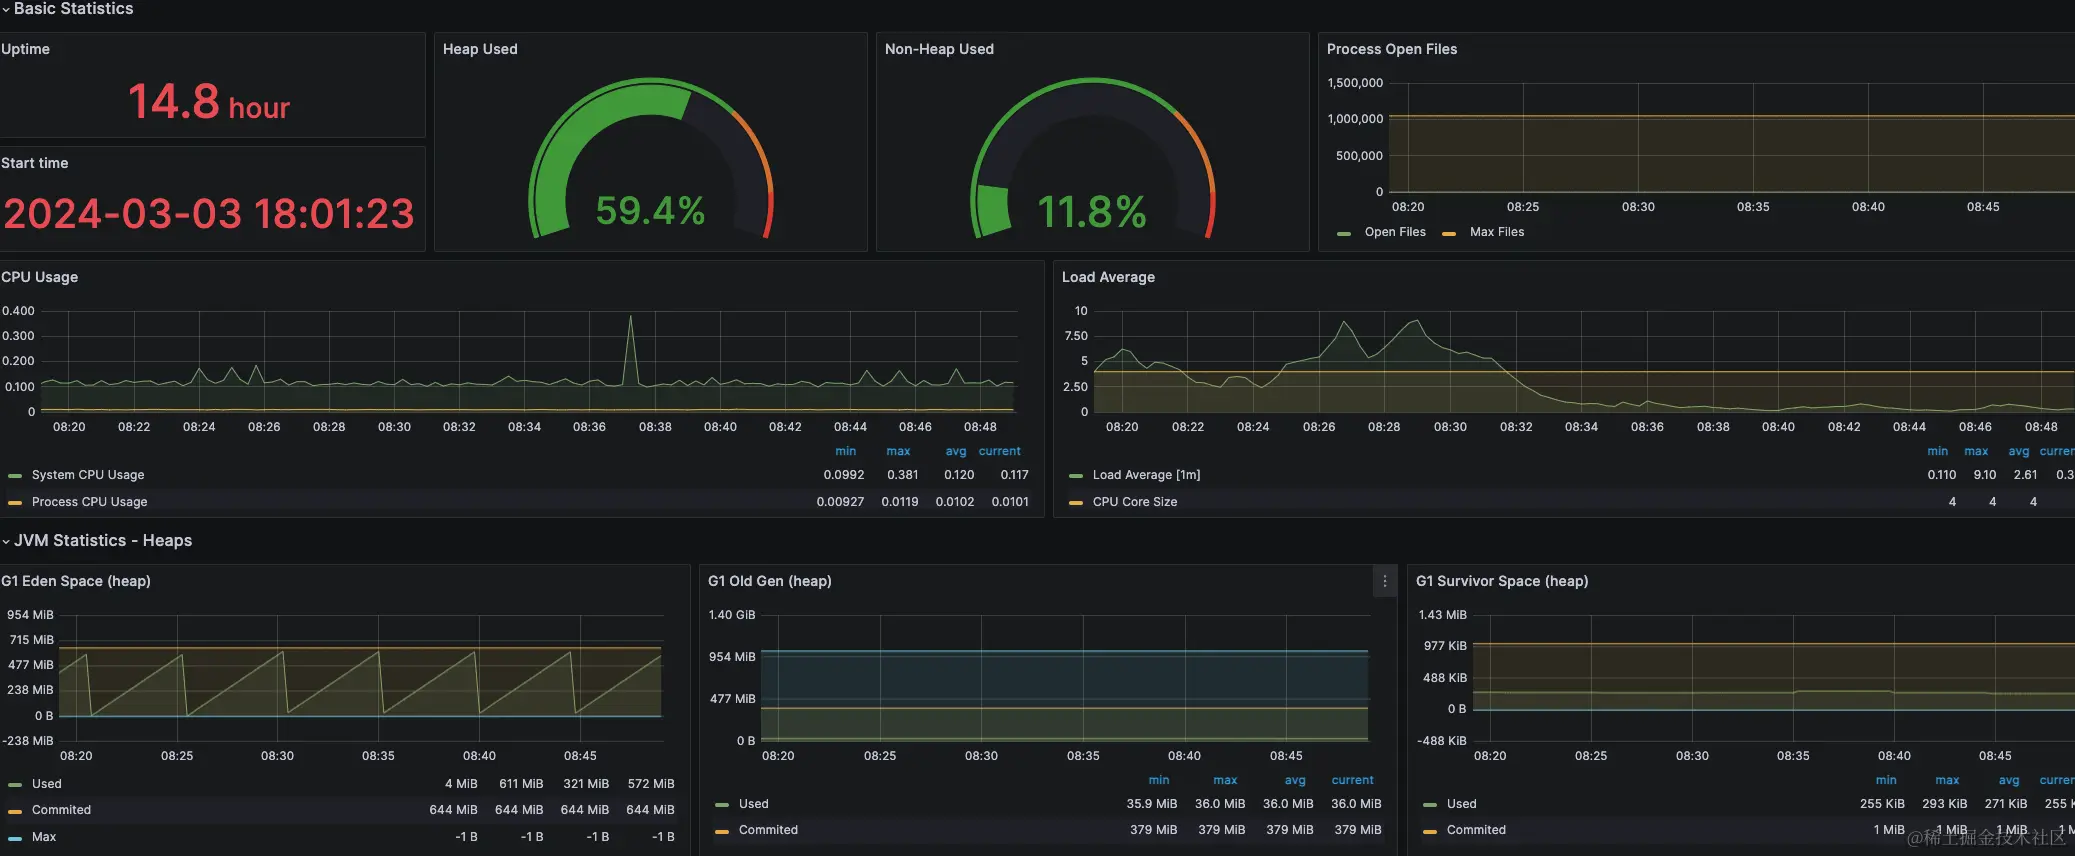Screen dimensions: 2075x856
Task: Toggle Process CPU Usage series in legend
Action: click(89, 502)
